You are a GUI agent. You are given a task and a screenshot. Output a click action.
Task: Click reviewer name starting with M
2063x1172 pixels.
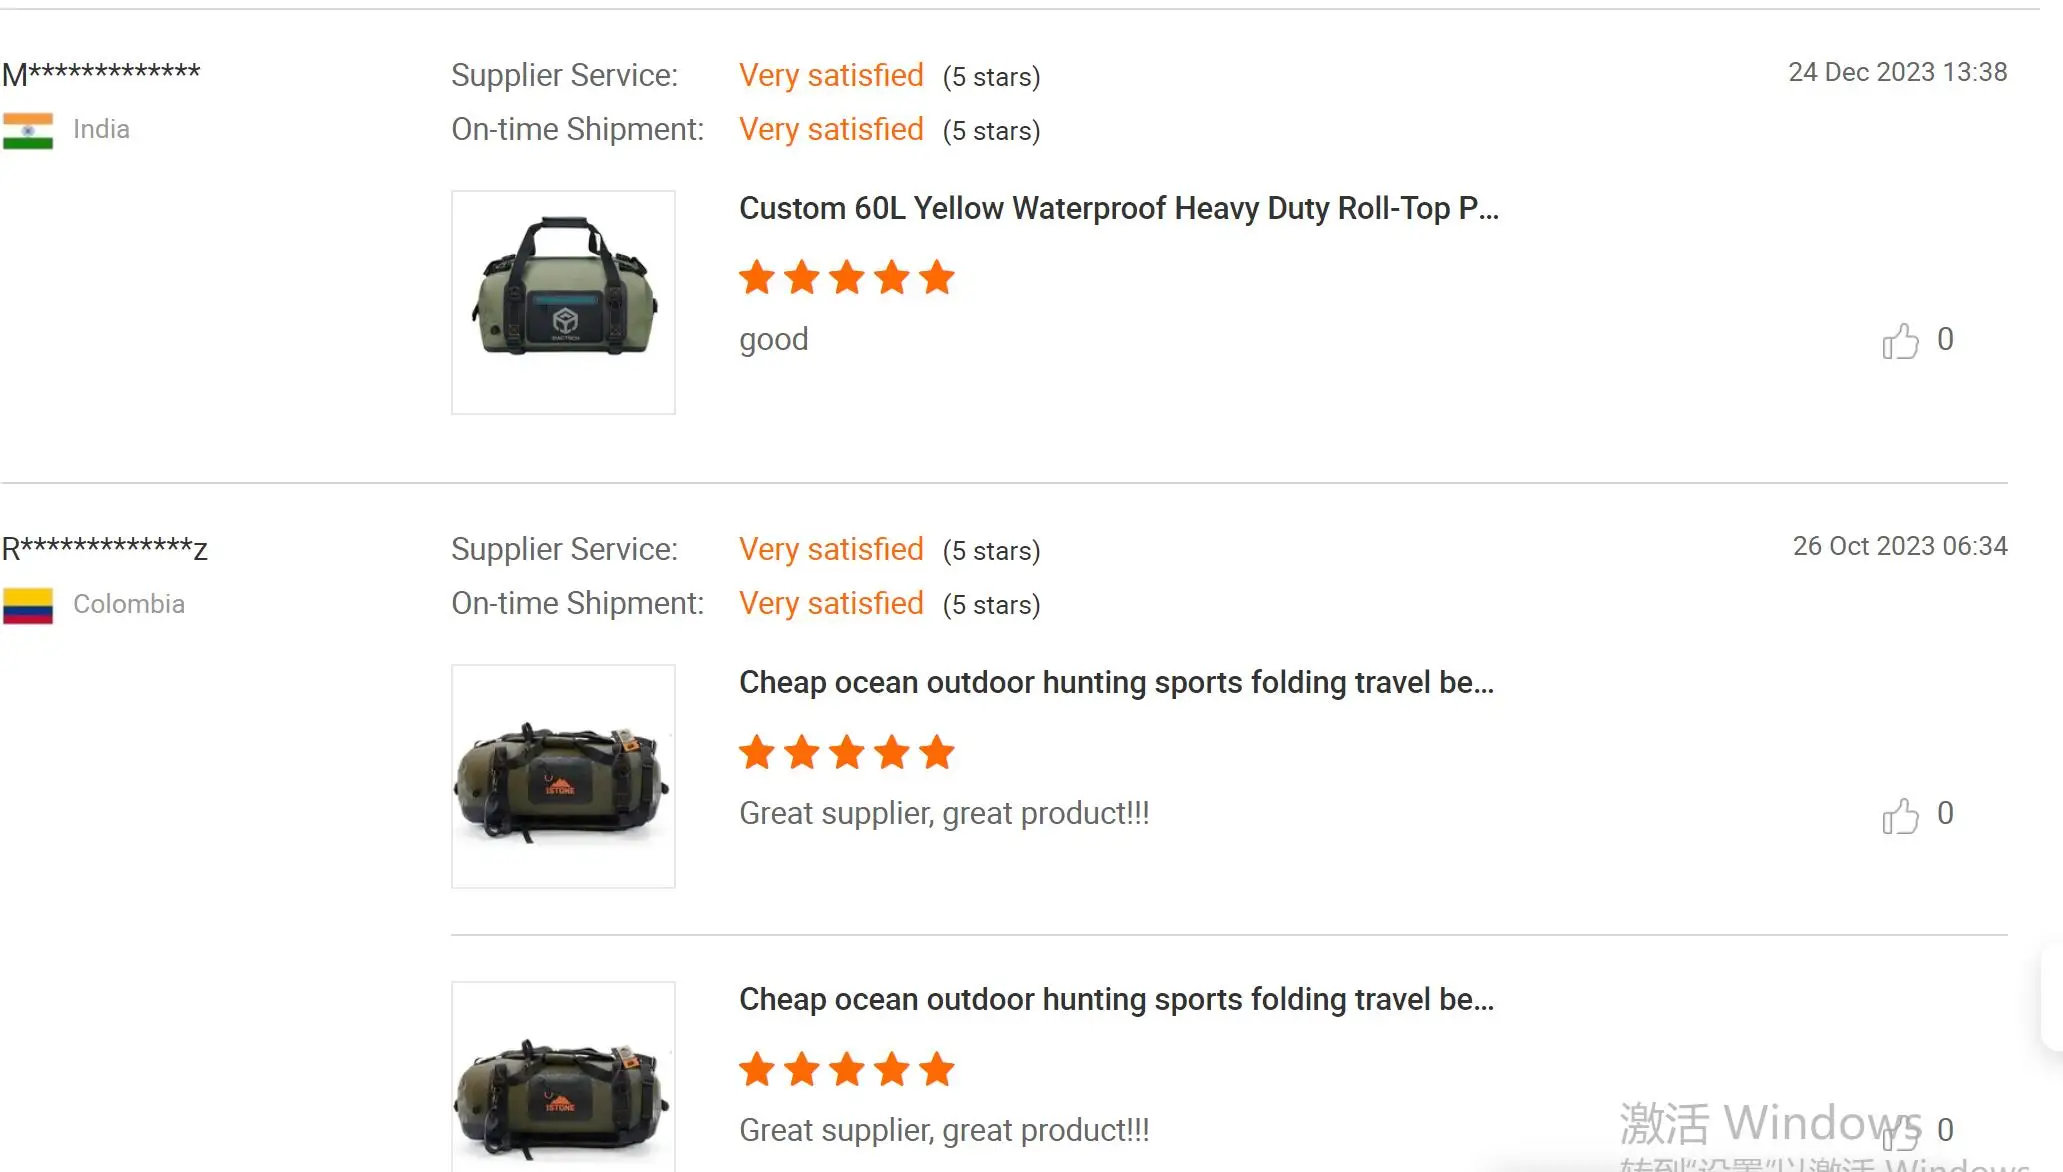pyautogui.click(x=101, y=73)
